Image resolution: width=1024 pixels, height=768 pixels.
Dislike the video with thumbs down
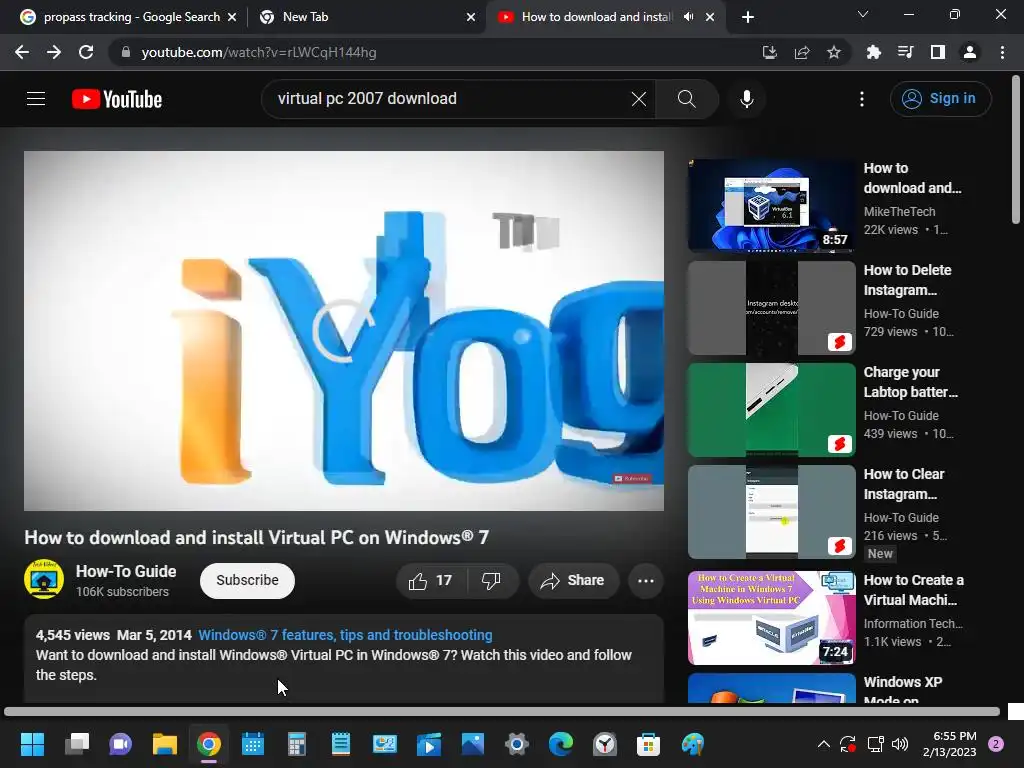point(491,581)
